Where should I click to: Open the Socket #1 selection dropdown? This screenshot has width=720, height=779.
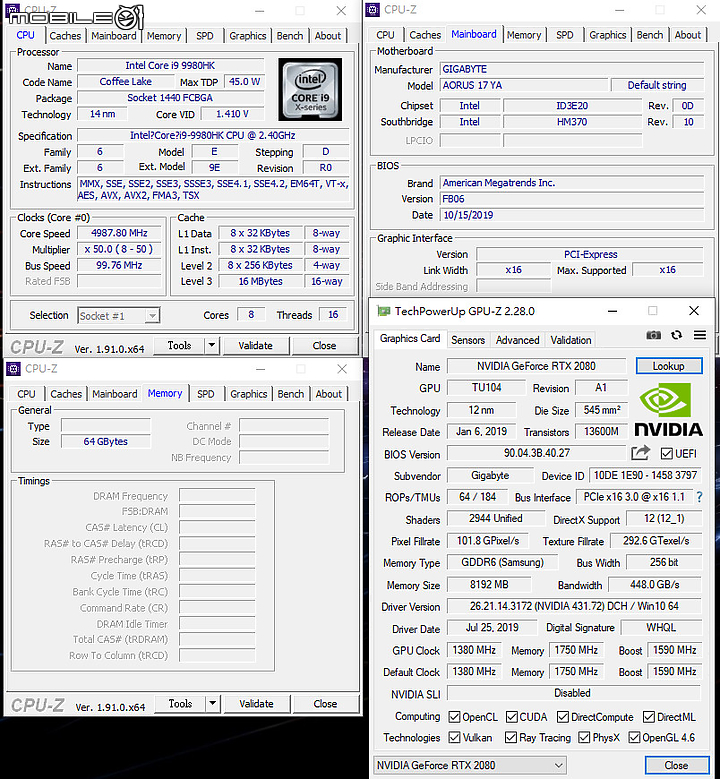119,315
